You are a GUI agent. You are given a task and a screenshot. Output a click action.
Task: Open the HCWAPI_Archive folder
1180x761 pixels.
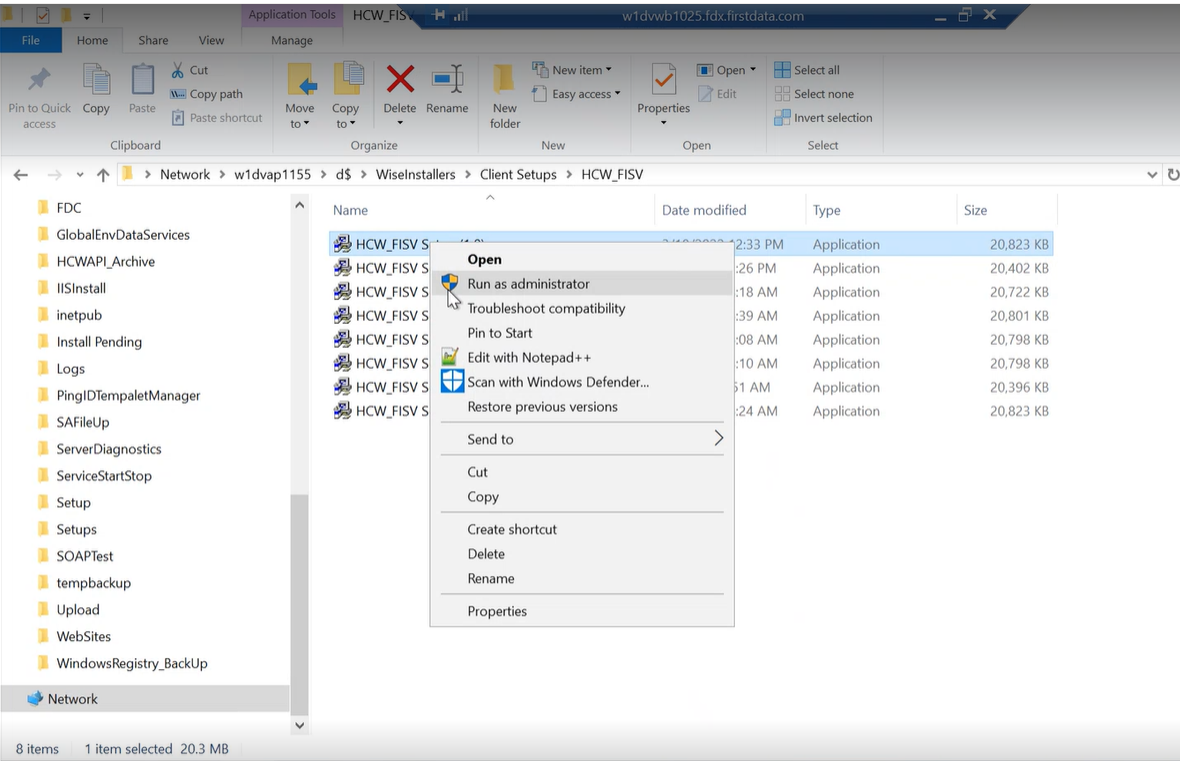pyautogui.click(x=105, y=262)
